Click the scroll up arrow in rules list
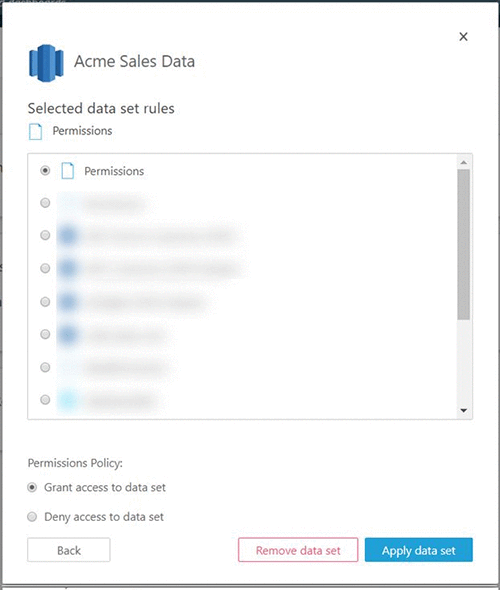This screenshot has width=500, height=590. point(464,162)
